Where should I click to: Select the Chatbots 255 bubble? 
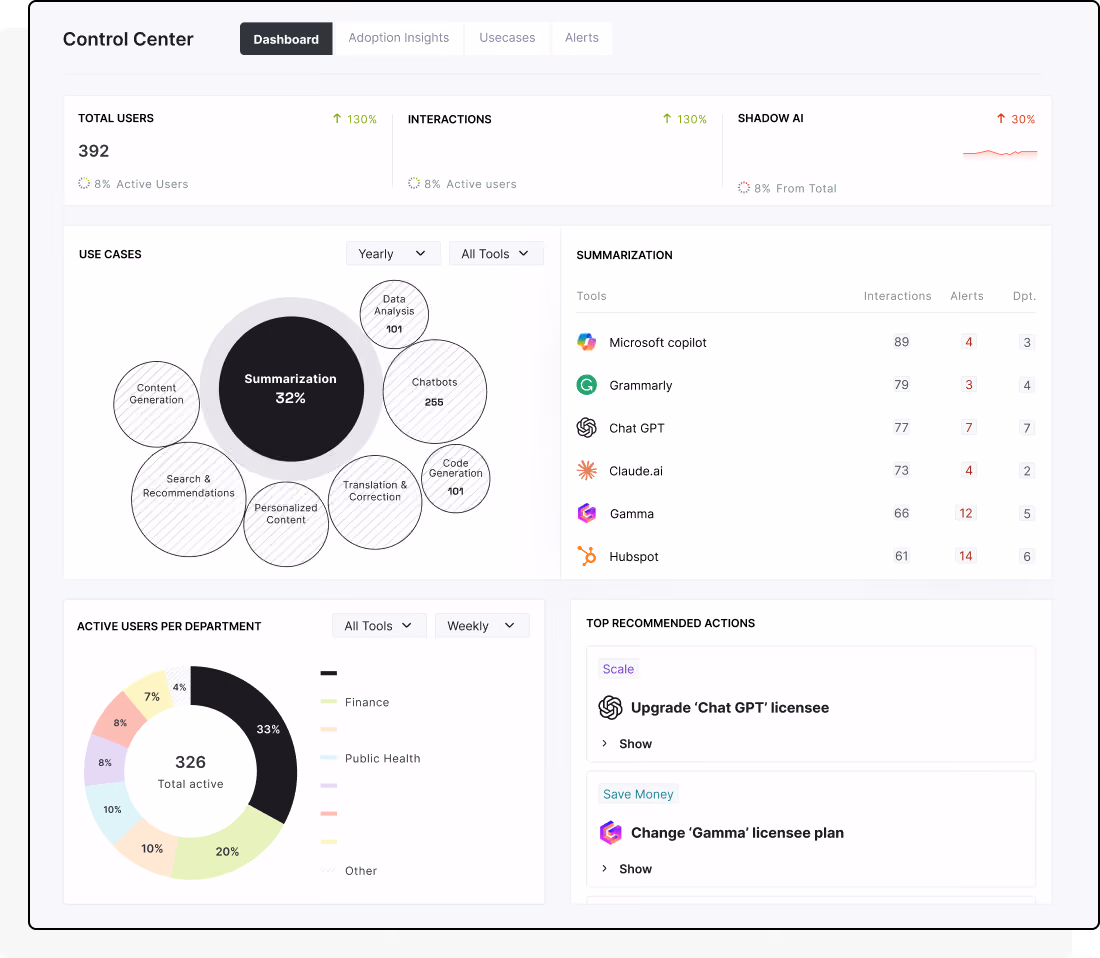click(x=434, y=391)
